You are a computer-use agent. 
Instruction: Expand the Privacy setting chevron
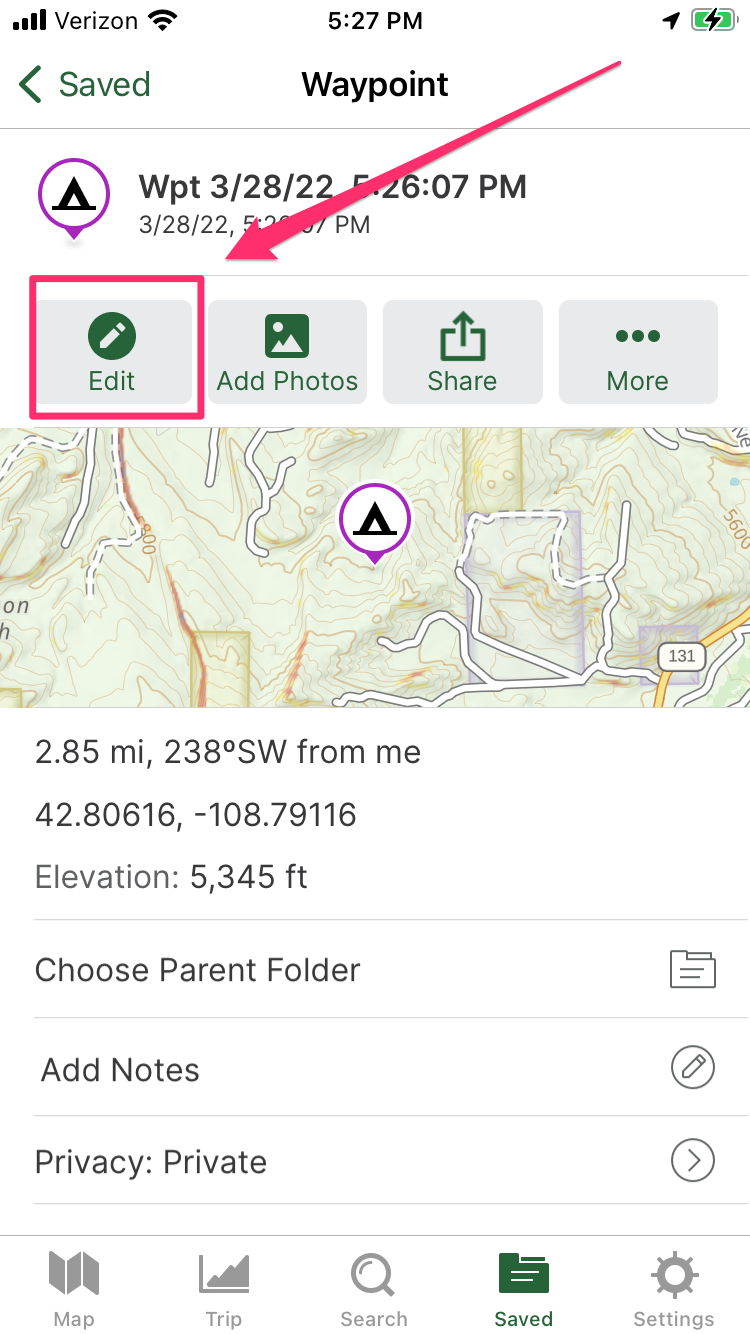[x=692, y=1161]
